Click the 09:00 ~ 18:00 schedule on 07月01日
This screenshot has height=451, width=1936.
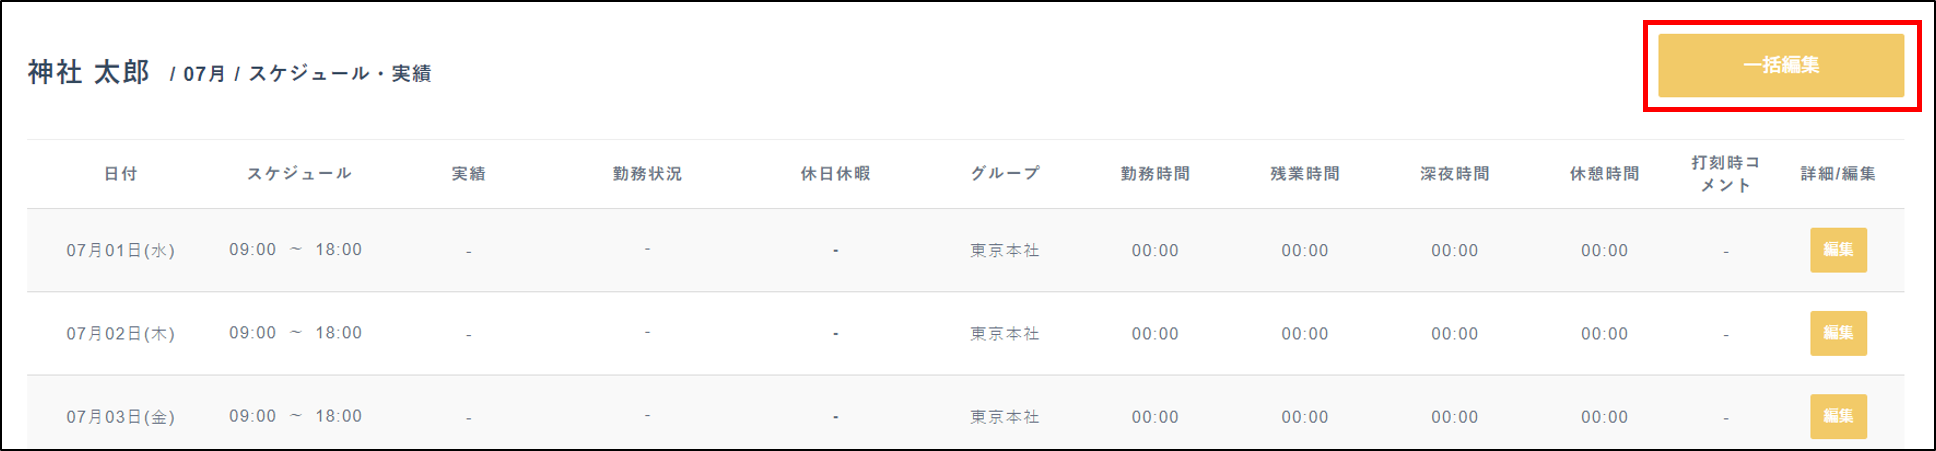pyautogui.click(x=295, y=250)
